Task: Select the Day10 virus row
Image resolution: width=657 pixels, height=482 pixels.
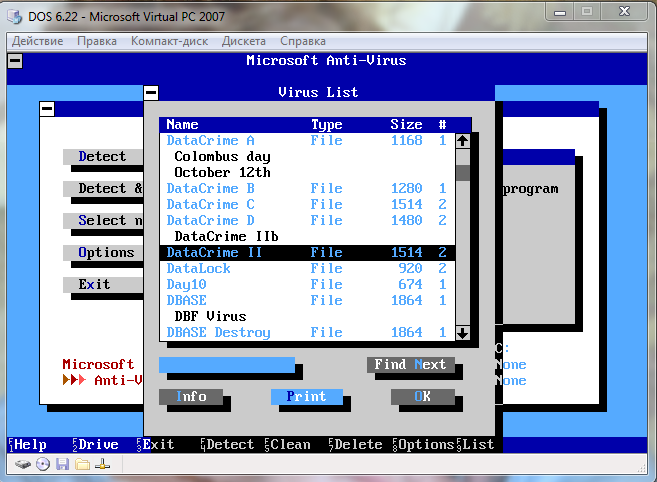Action: pyautogui.click(x=307, y=285)
